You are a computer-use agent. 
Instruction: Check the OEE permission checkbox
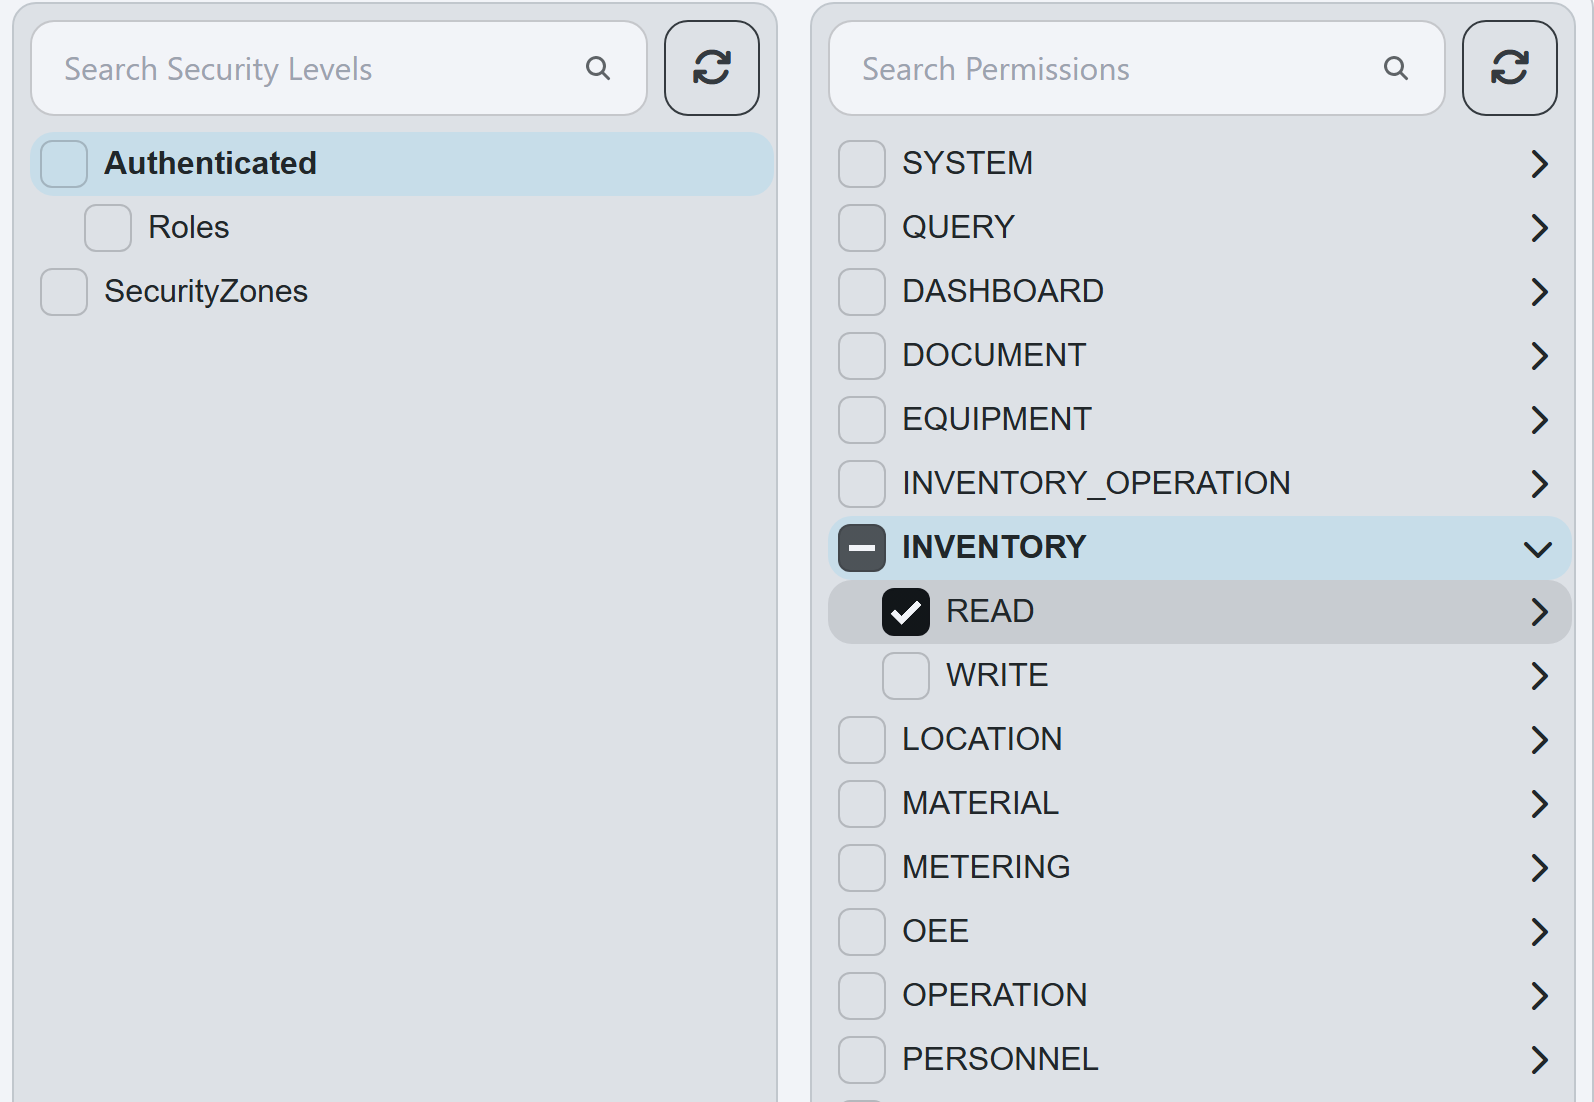(x=862, y=932)
